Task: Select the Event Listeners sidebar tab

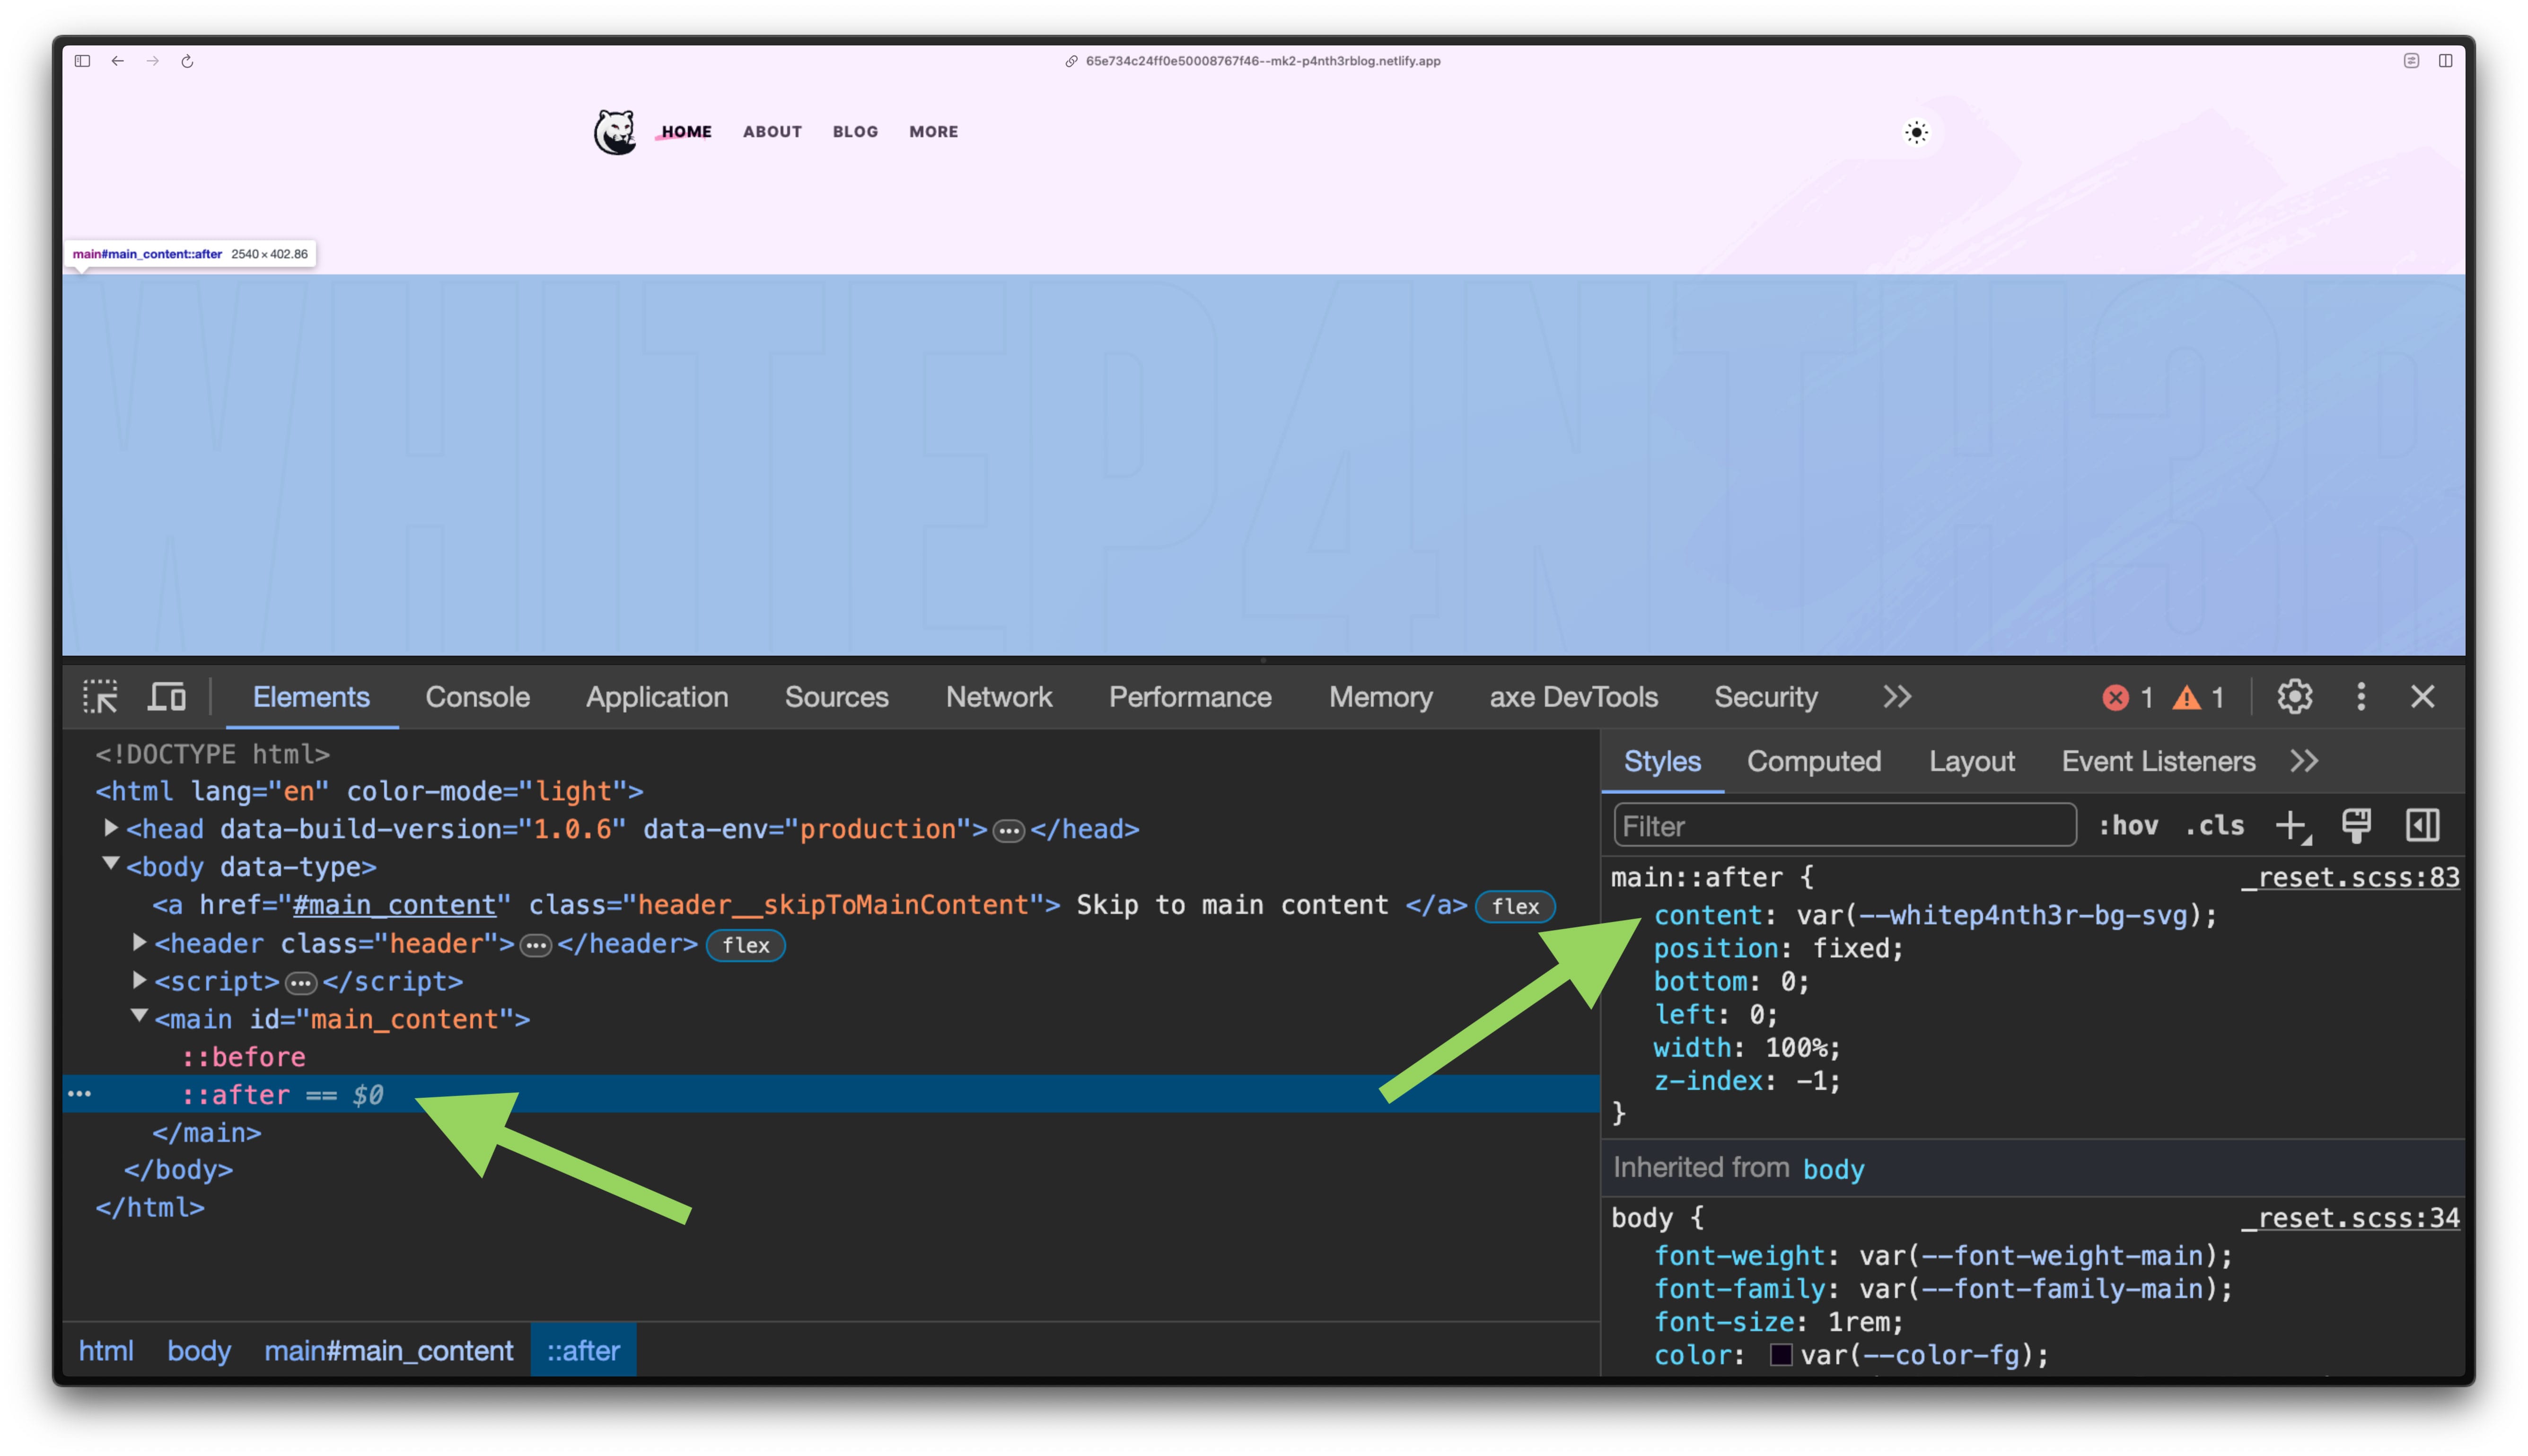Action: (x=2158, y=761)
